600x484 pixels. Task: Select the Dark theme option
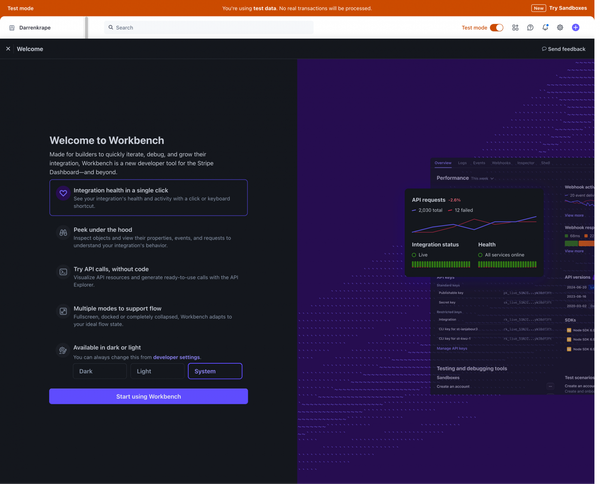tap(100, 371)
